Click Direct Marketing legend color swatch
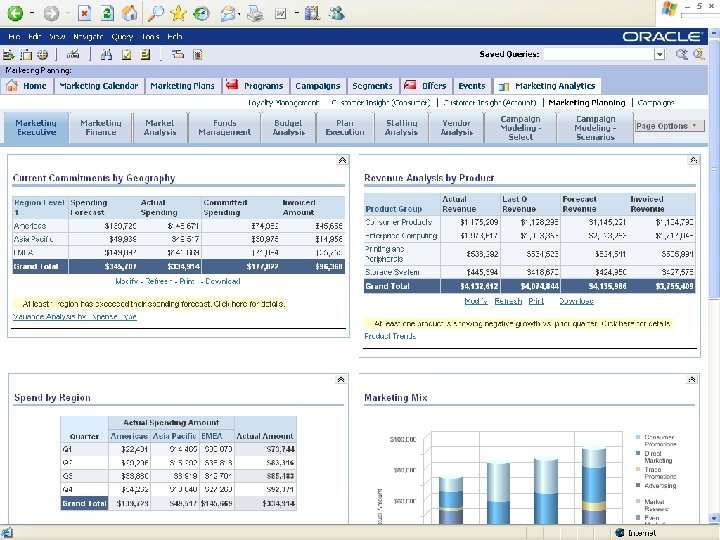 tap(639, 454)
